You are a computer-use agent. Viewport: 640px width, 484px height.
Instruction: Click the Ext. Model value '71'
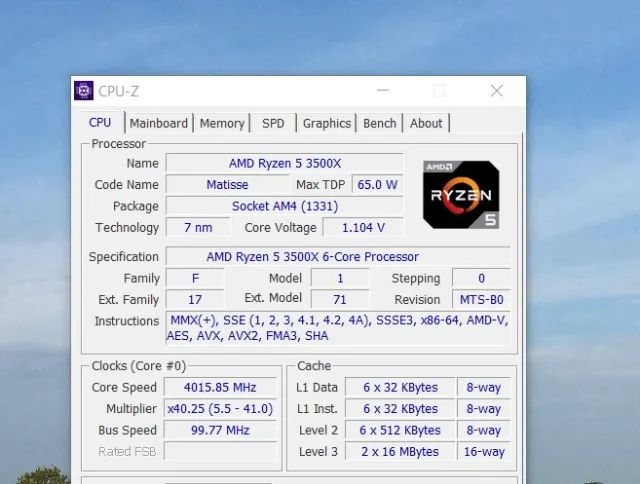[x=340, y=300]
